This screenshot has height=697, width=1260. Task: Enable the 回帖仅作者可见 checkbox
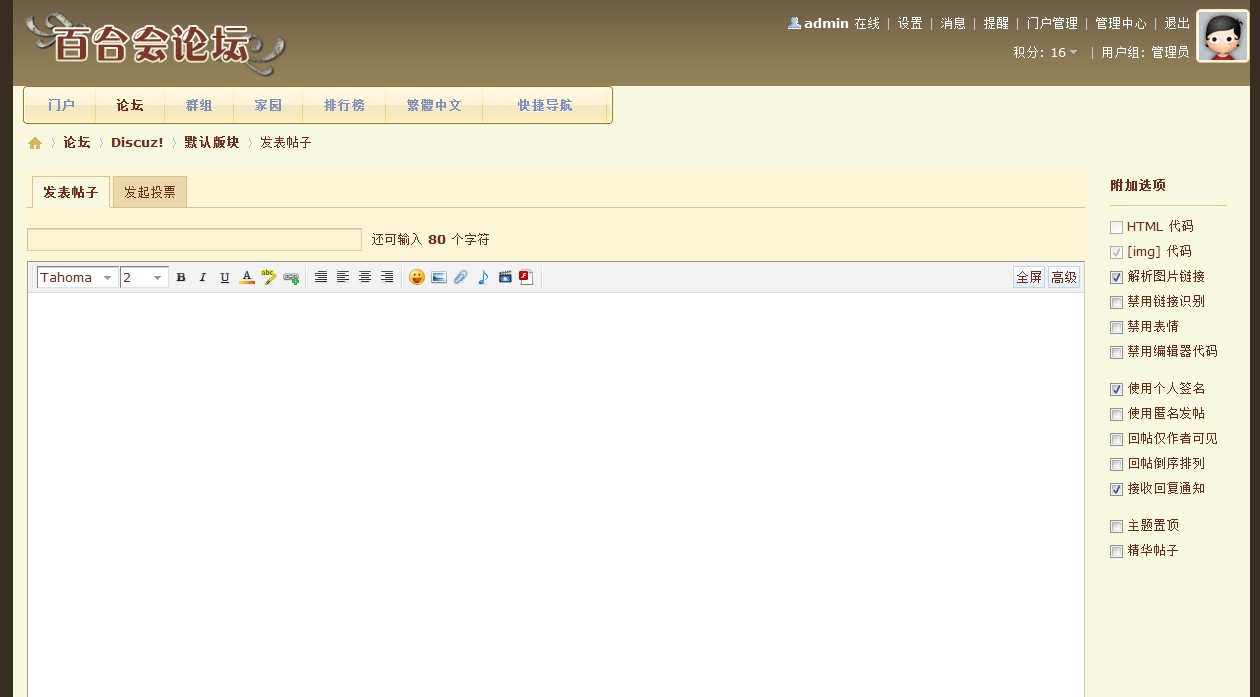coord(1116,440)
